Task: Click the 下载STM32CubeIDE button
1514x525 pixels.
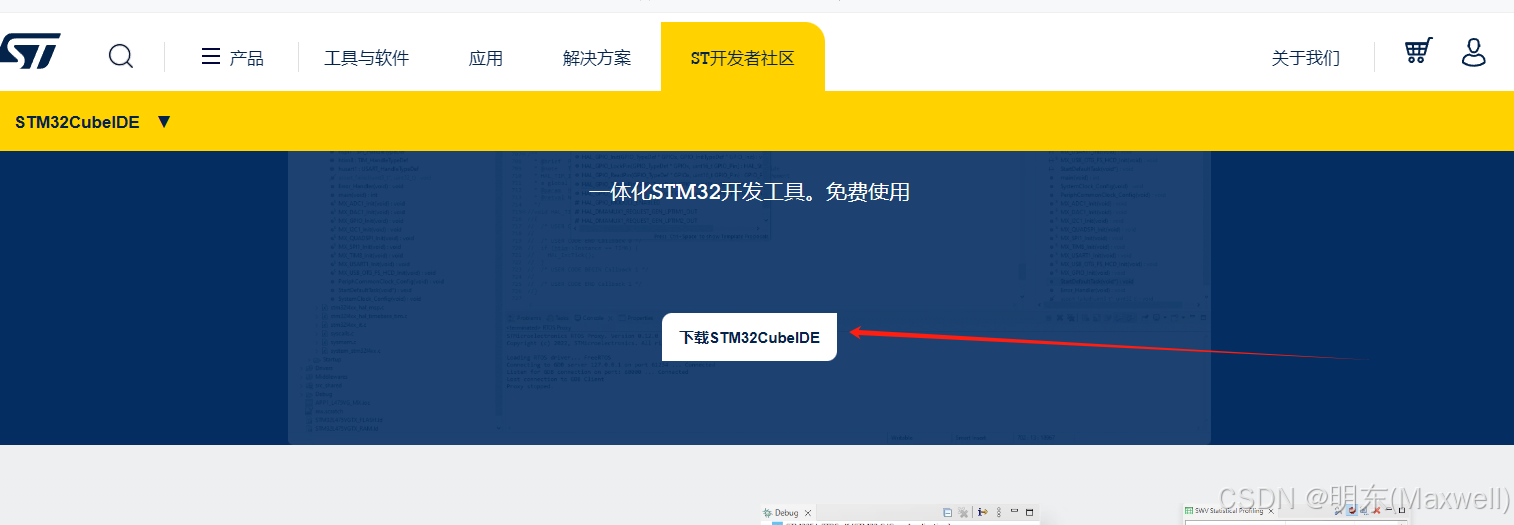Action: click(x=749, y=337)
